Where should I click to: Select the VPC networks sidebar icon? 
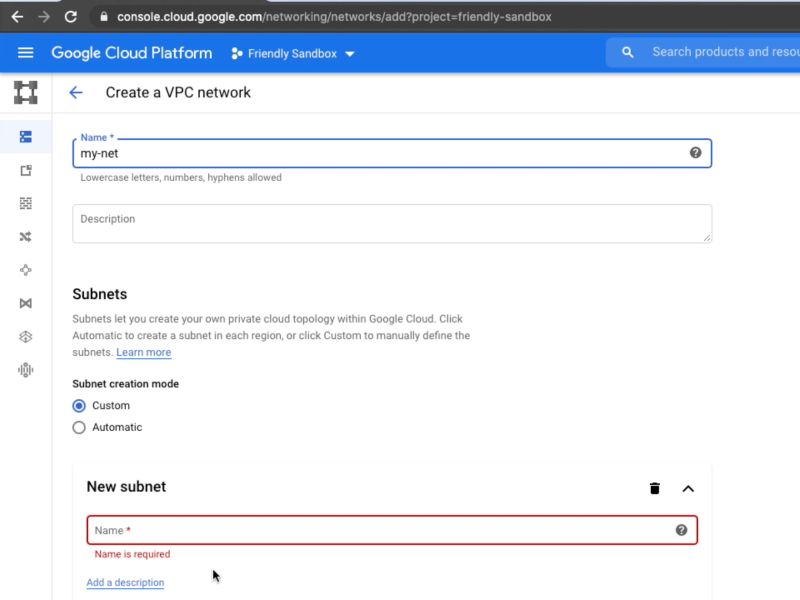coord(26,137)
